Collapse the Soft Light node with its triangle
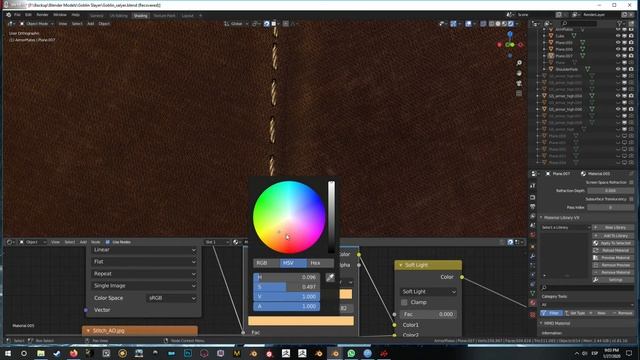 pos(400,265)
